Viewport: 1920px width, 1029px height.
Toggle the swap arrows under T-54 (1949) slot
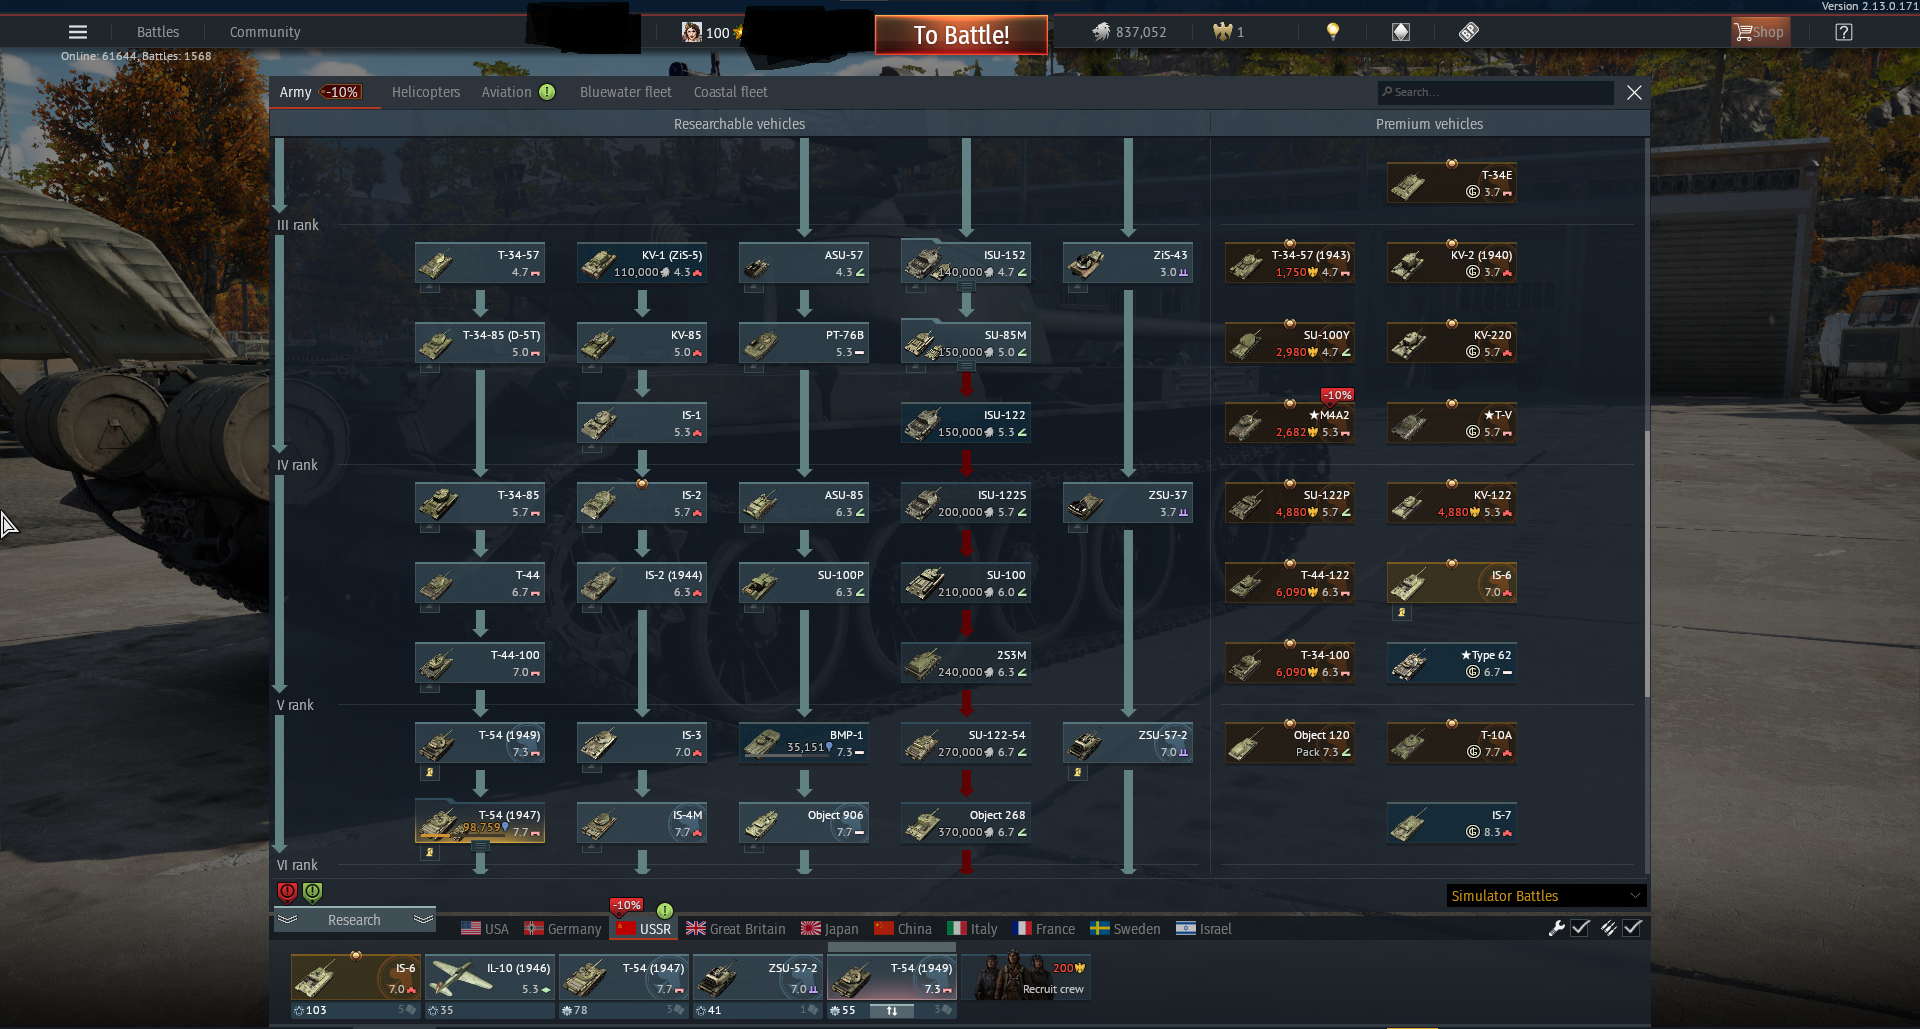[892, 1011]
